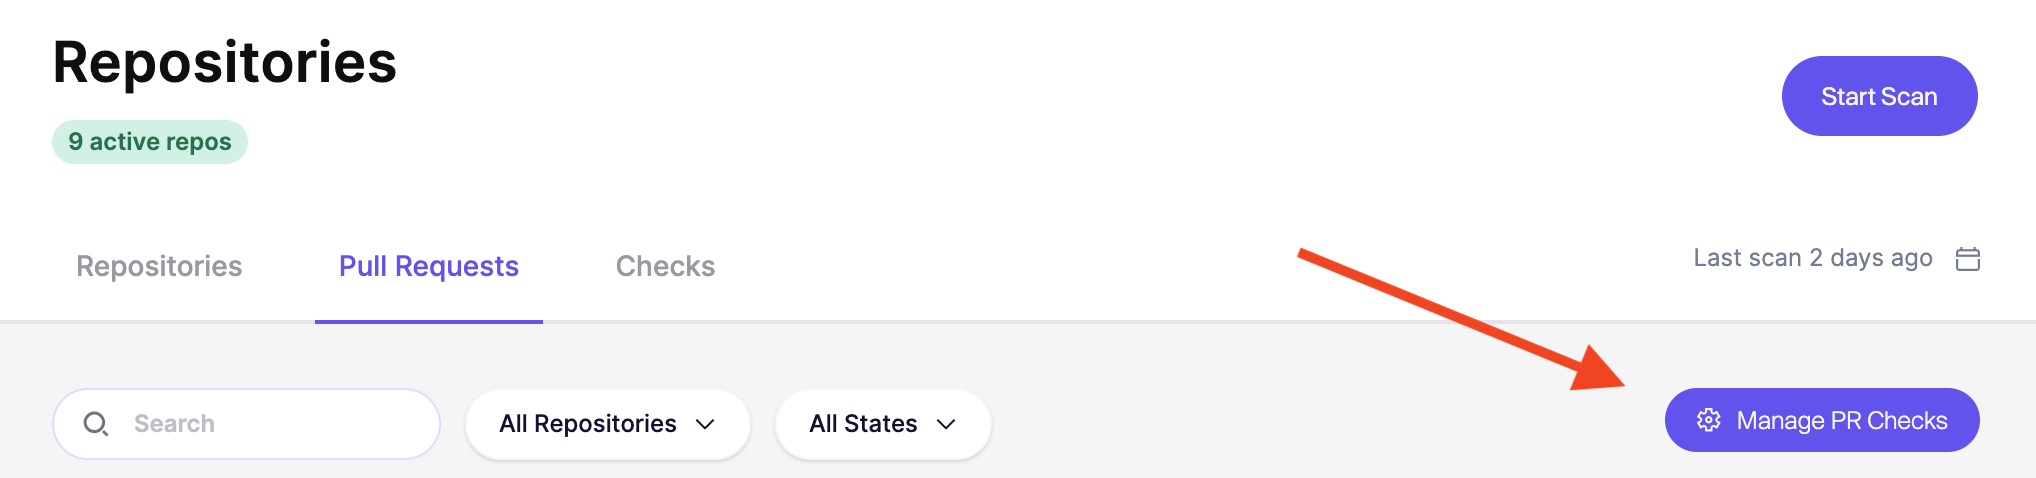Click the purple underline beneath Pull Requests

(428, 322)
